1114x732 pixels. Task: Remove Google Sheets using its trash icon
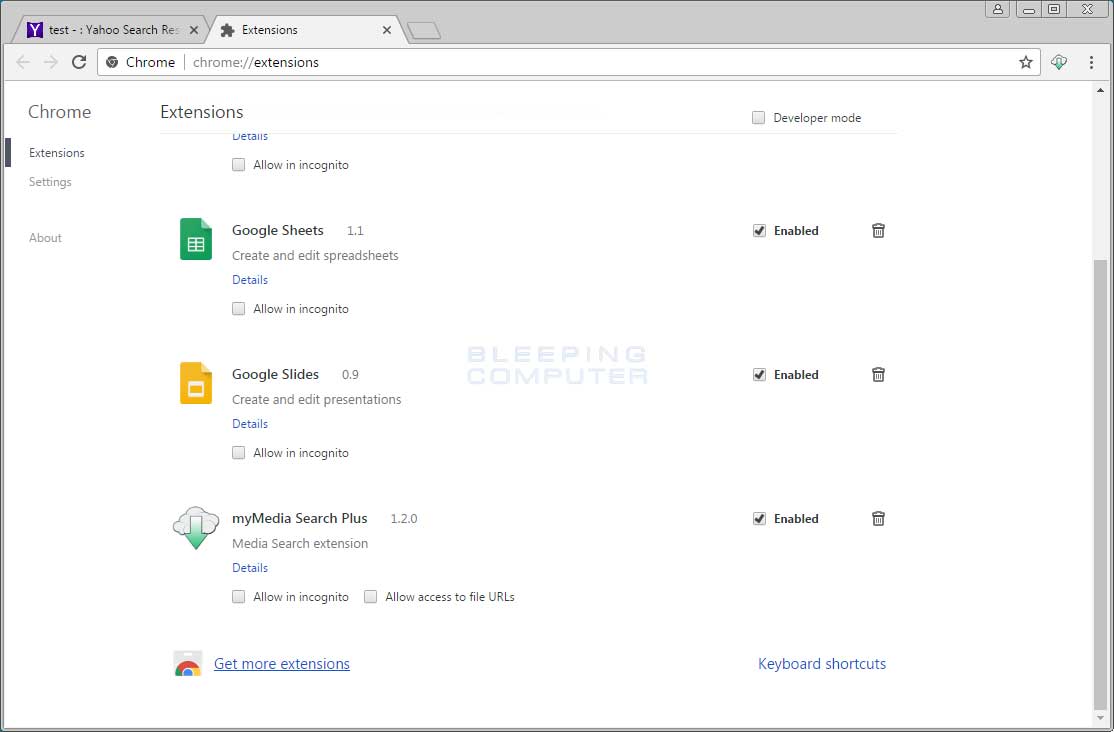pyautogui.click(x=878, y=230)
